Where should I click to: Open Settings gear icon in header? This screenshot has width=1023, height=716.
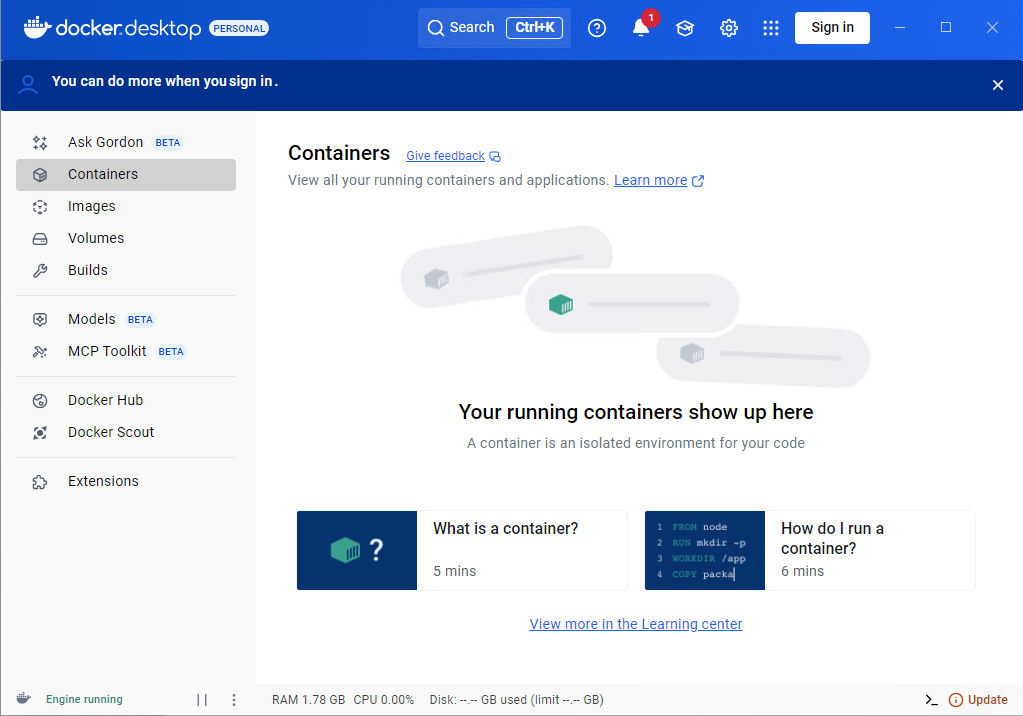729,28
